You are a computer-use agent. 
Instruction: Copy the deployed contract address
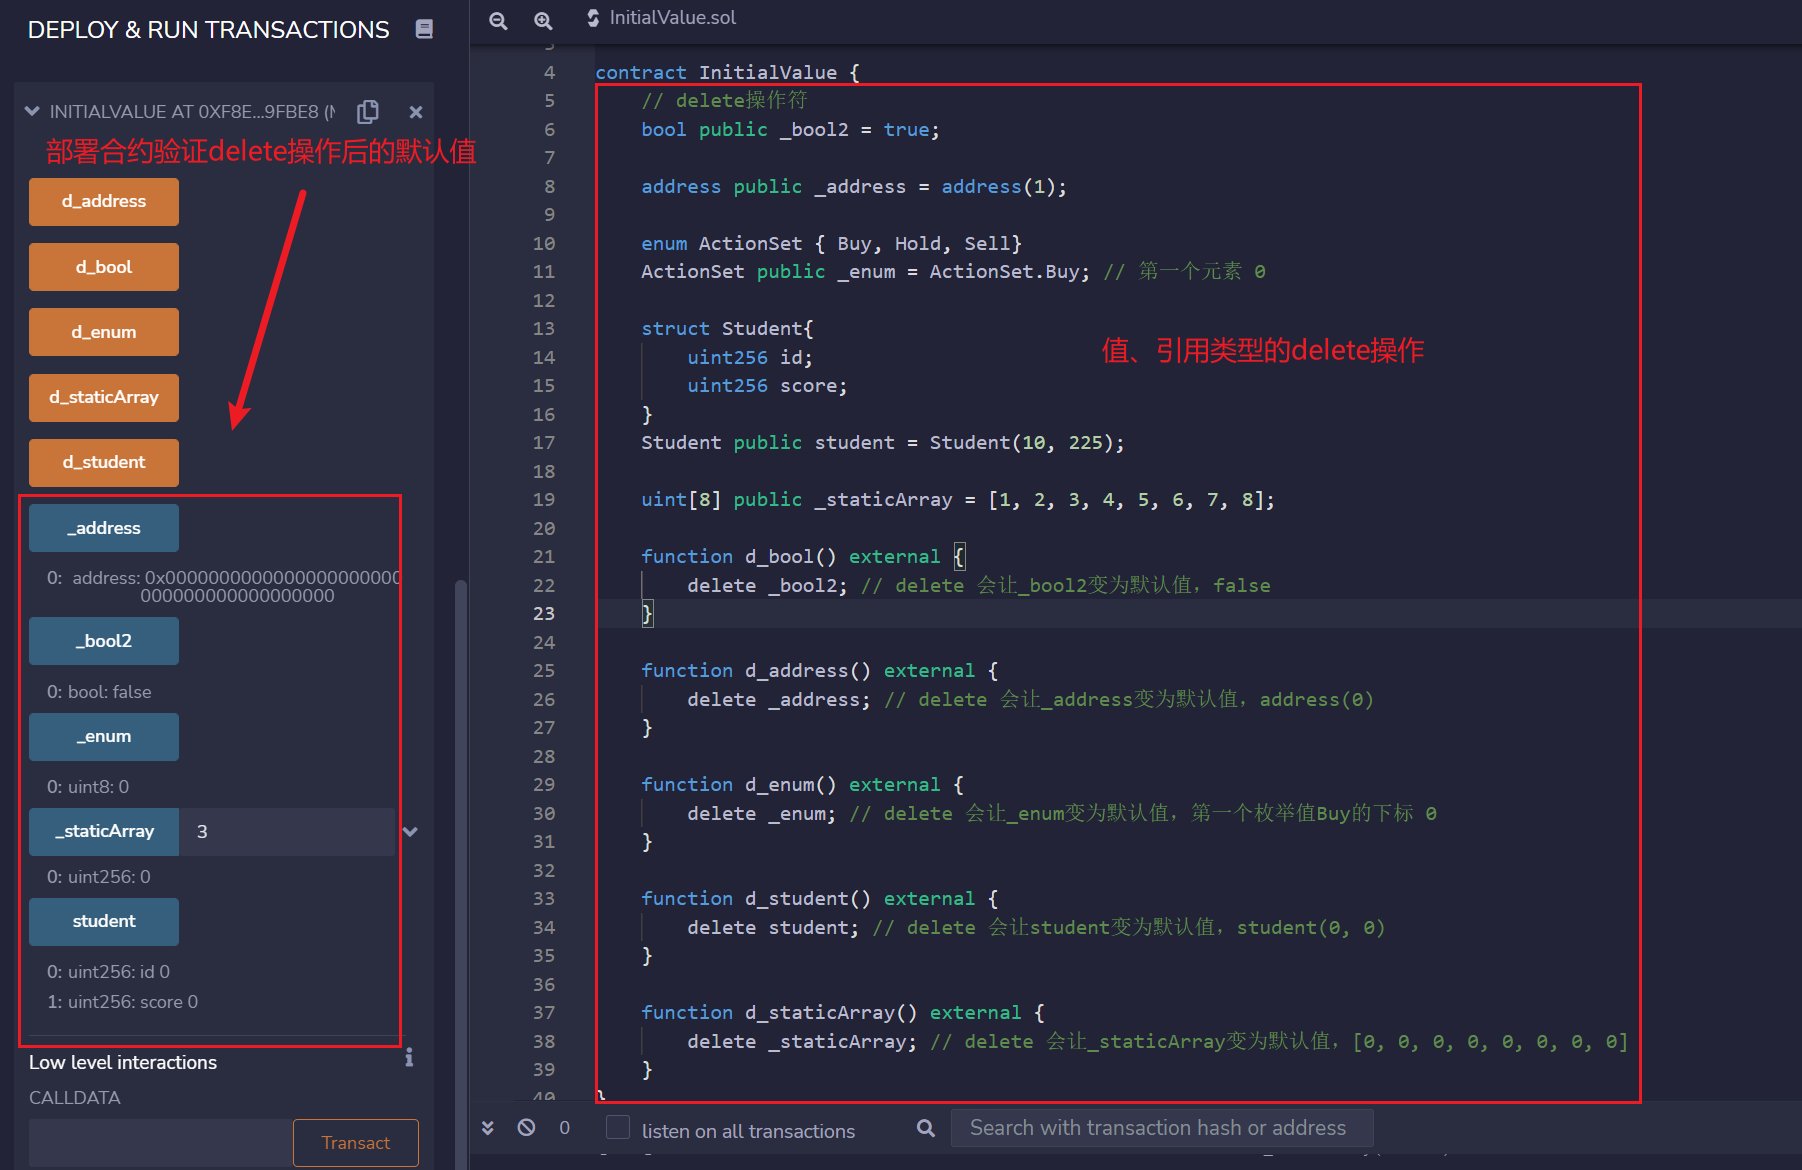(x=368, y=112)
